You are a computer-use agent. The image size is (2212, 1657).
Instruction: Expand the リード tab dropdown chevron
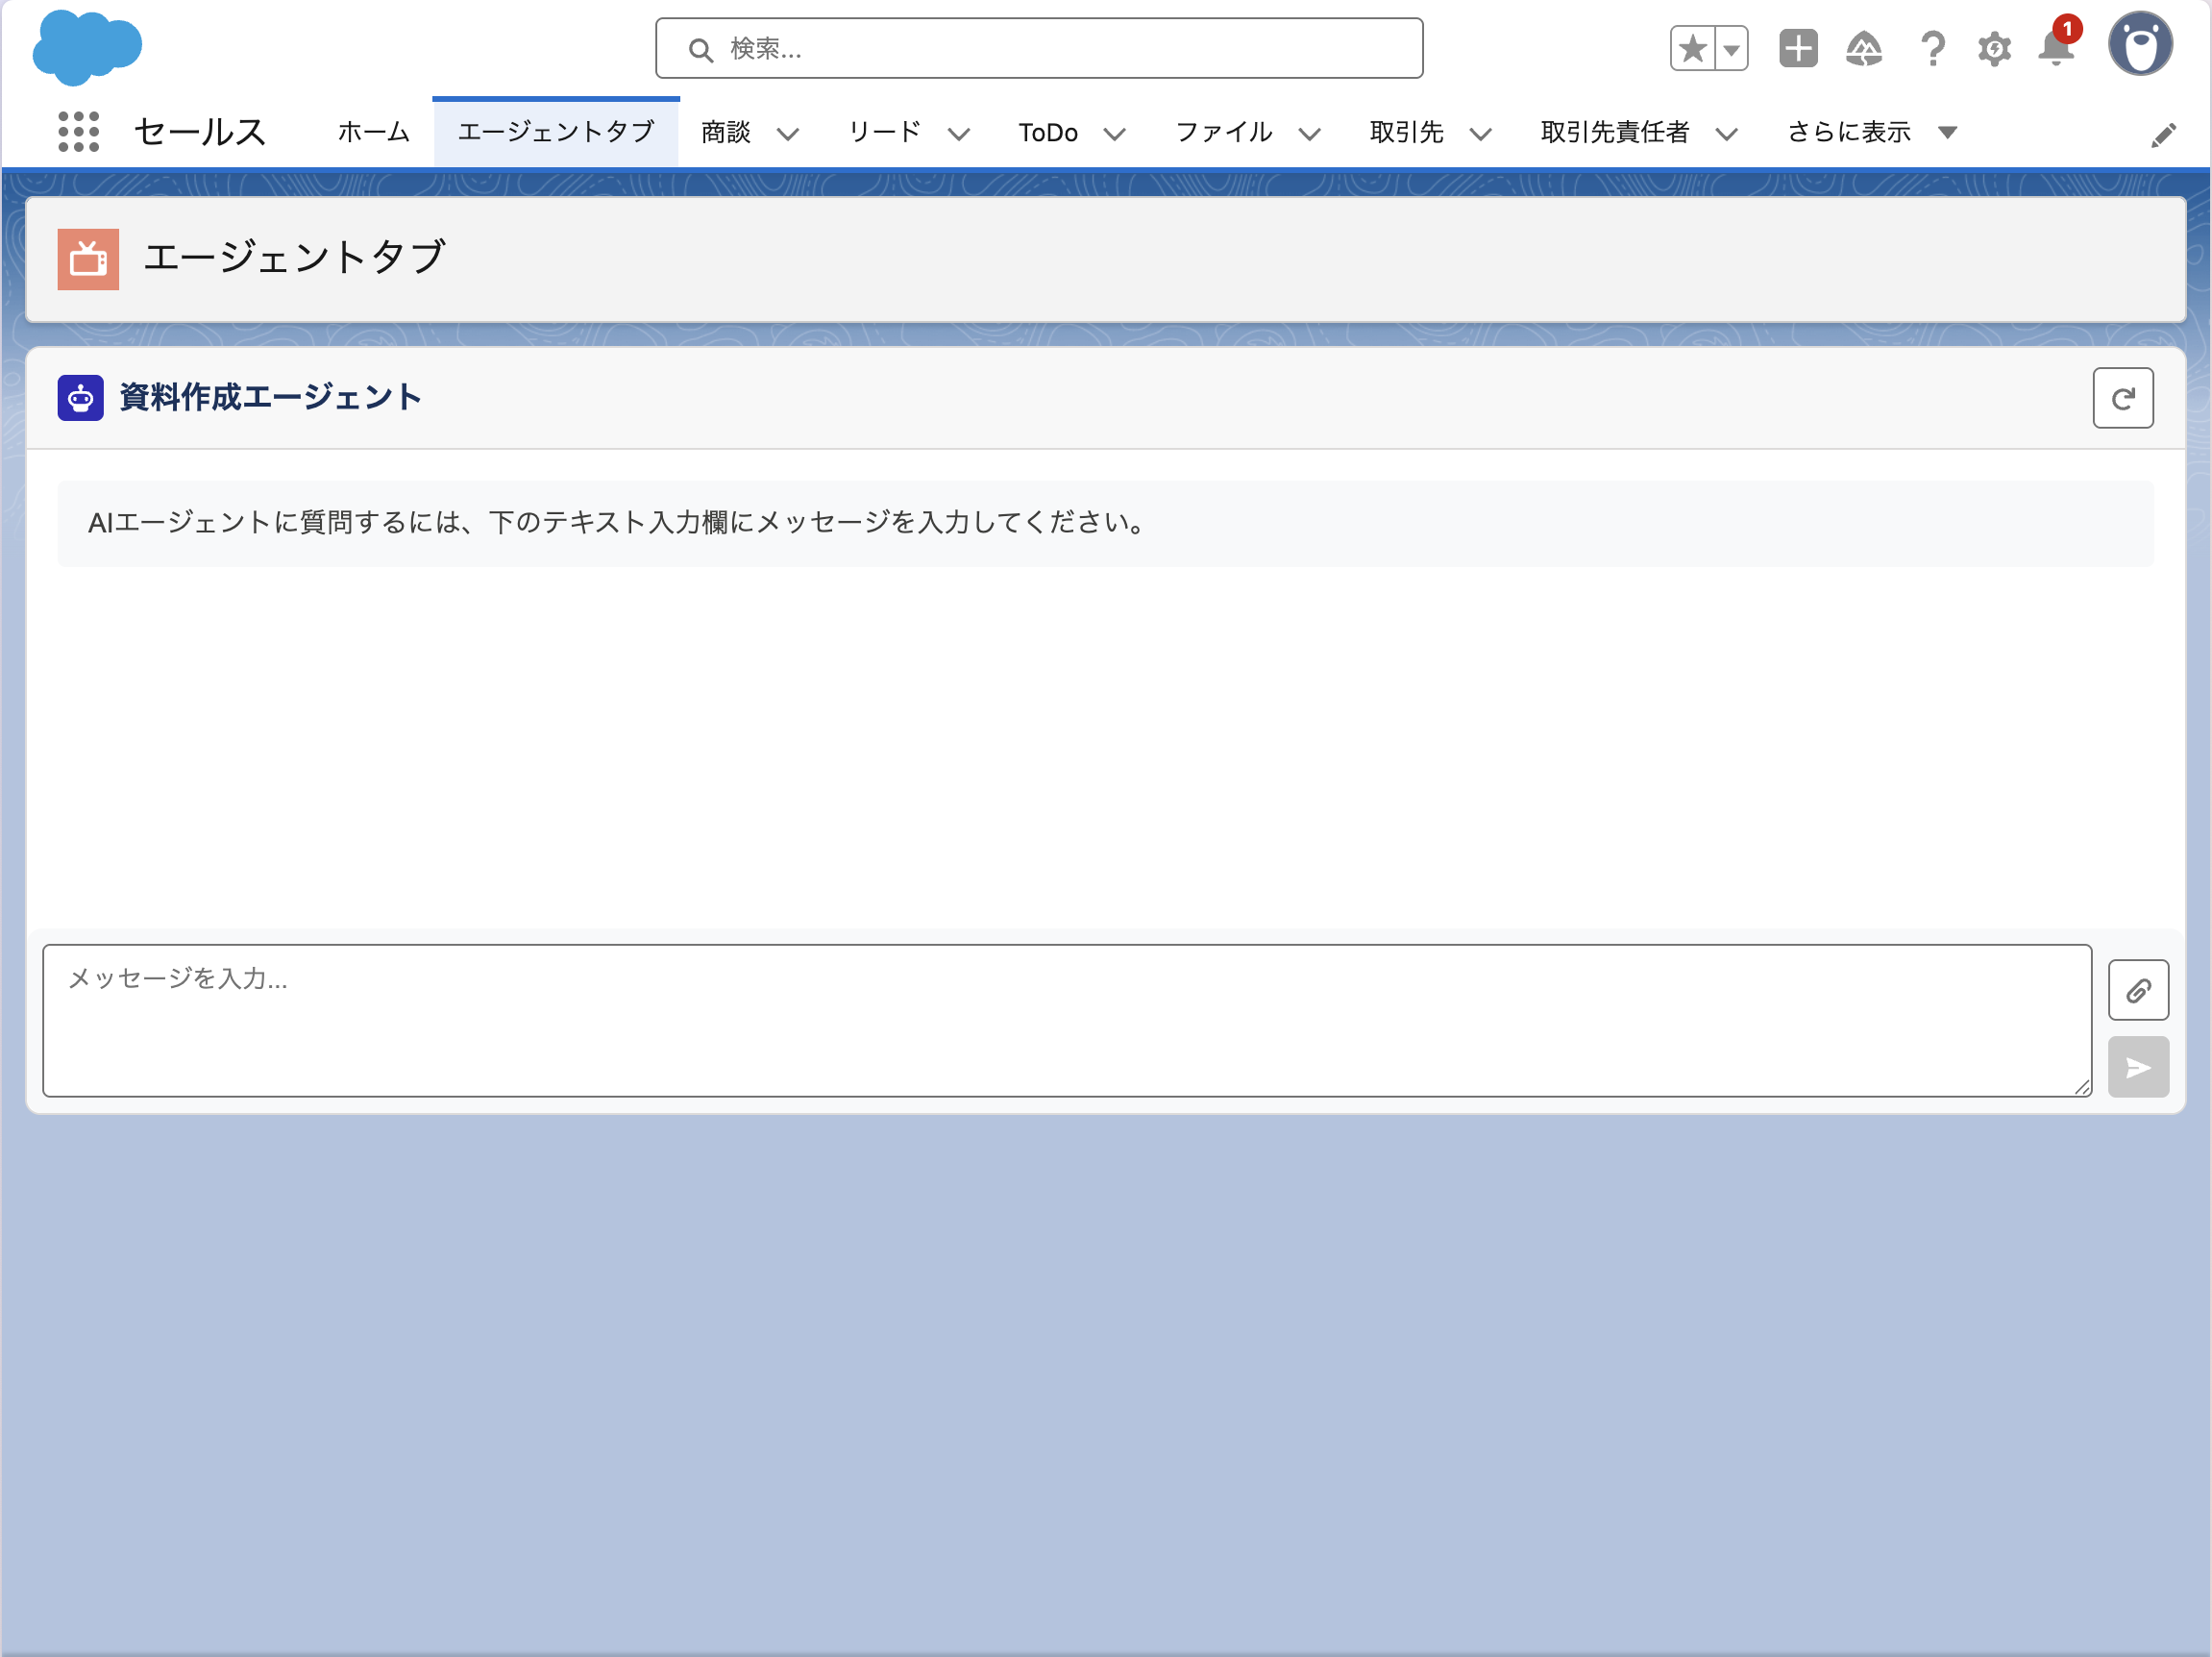(958, 134)
